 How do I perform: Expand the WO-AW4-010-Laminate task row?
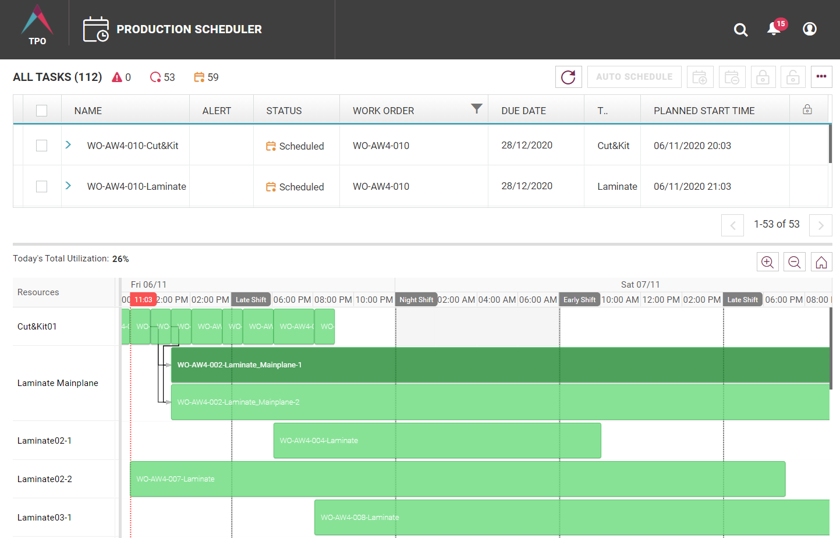68,185
